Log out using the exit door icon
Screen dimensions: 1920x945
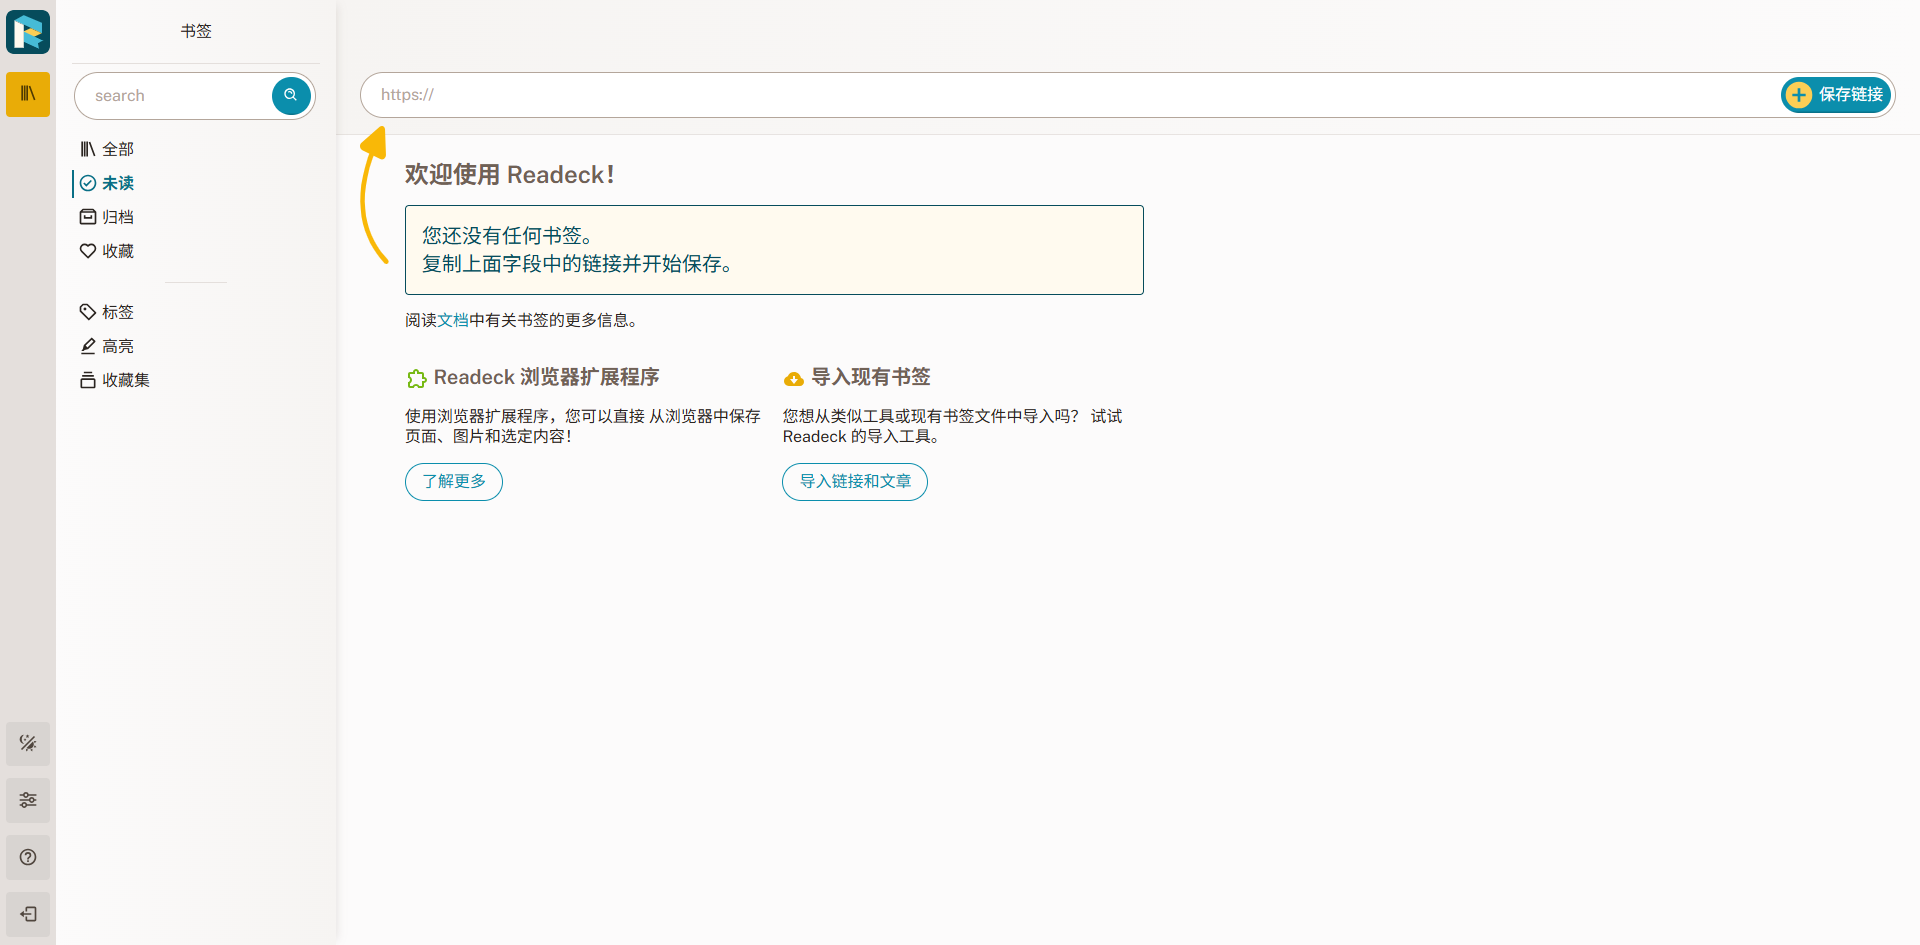tap(27, 914)
